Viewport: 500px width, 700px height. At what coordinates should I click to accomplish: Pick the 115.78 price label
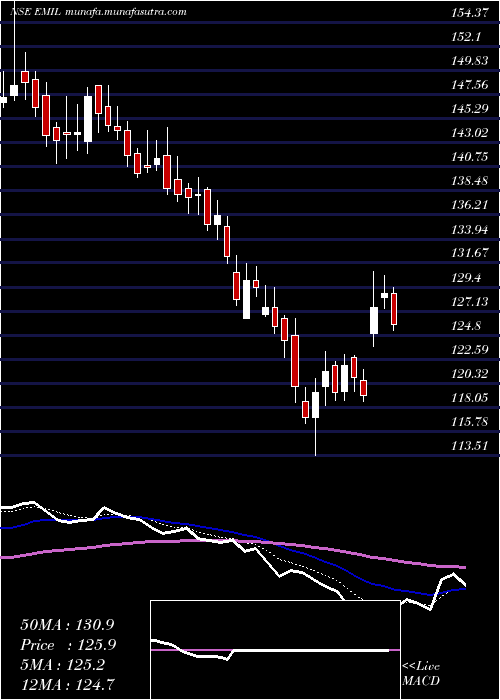click(x=469, y=422)
